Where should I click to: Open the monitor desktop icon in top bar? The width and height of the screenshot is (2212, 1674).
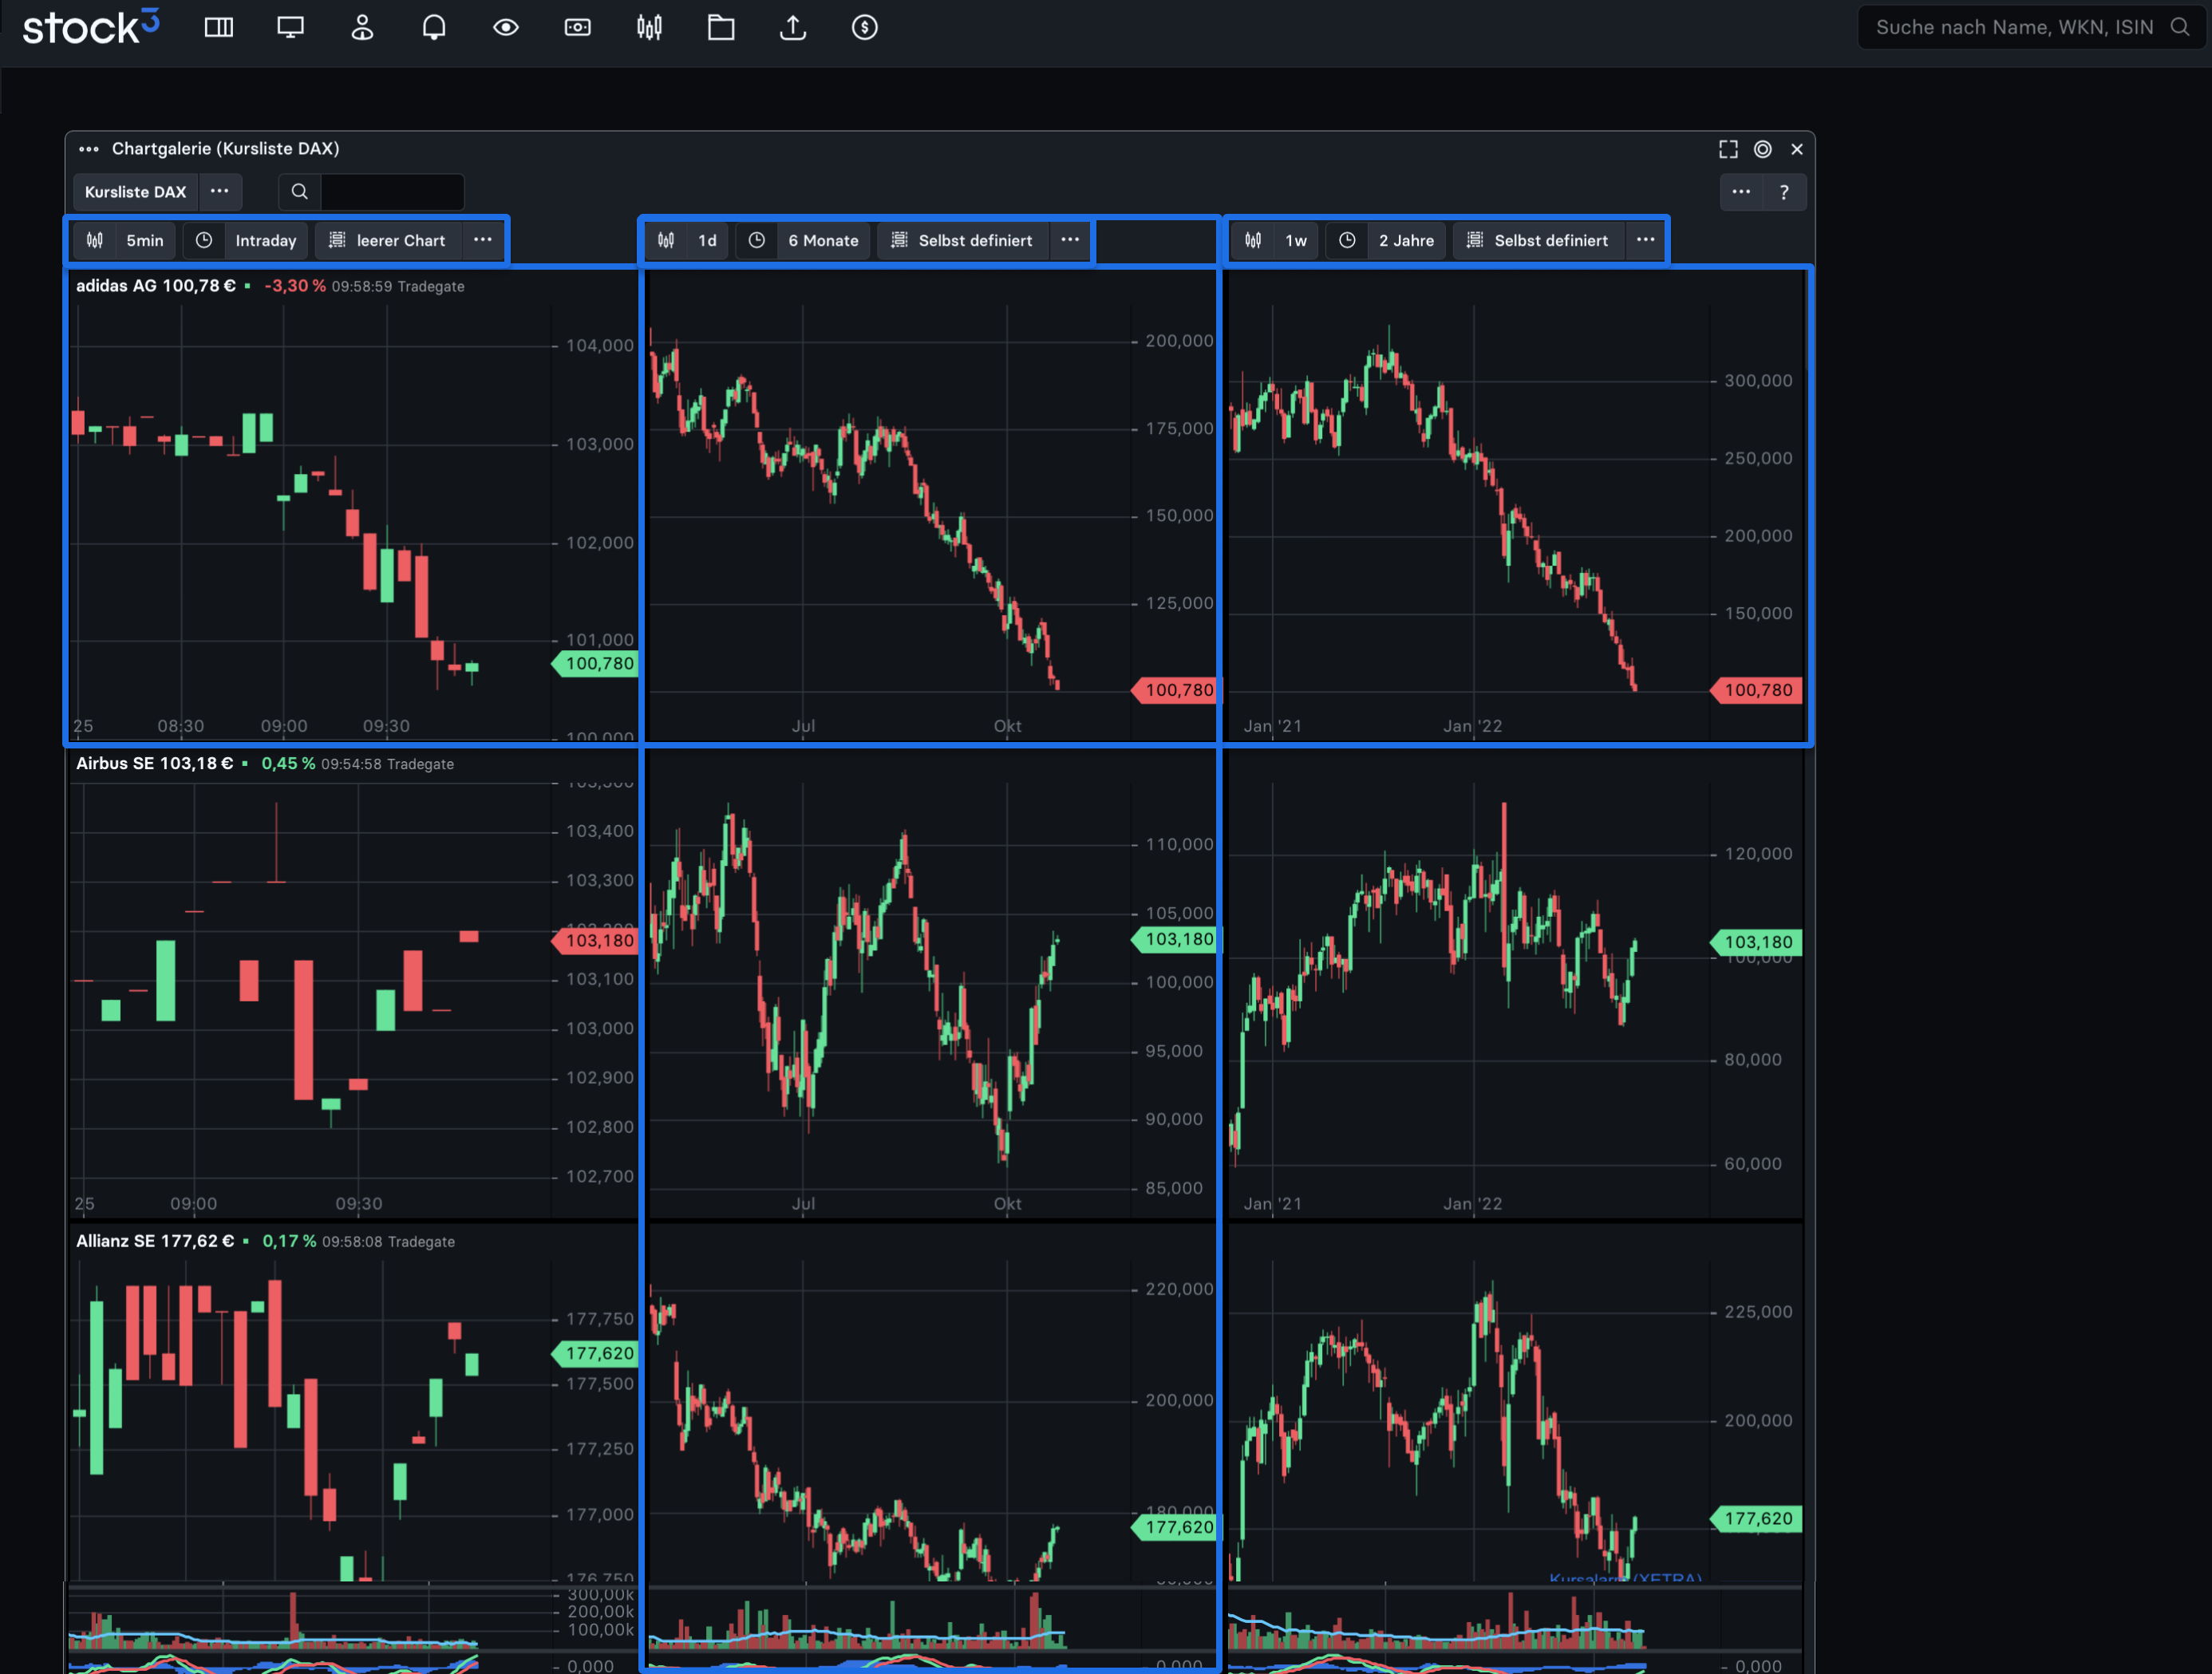point(291,28)
